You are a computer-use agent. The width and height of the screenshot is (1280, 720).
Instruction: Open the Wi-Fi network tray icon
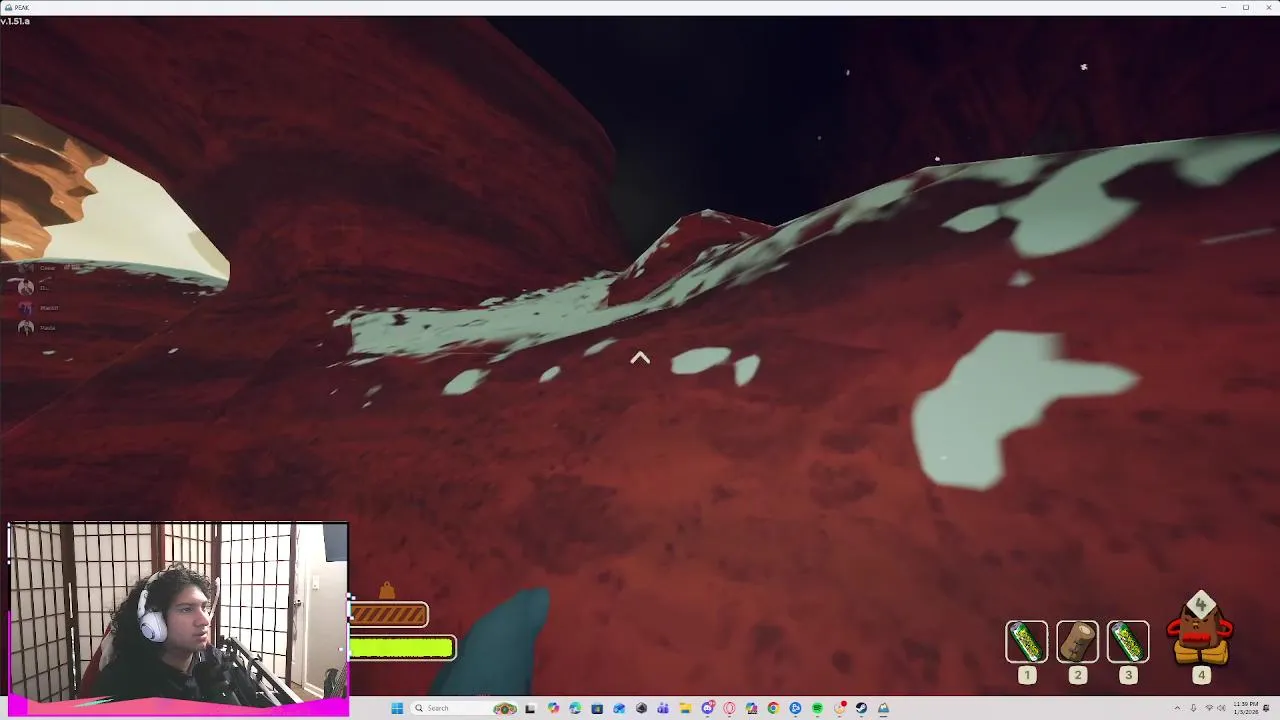(1209, 708)
